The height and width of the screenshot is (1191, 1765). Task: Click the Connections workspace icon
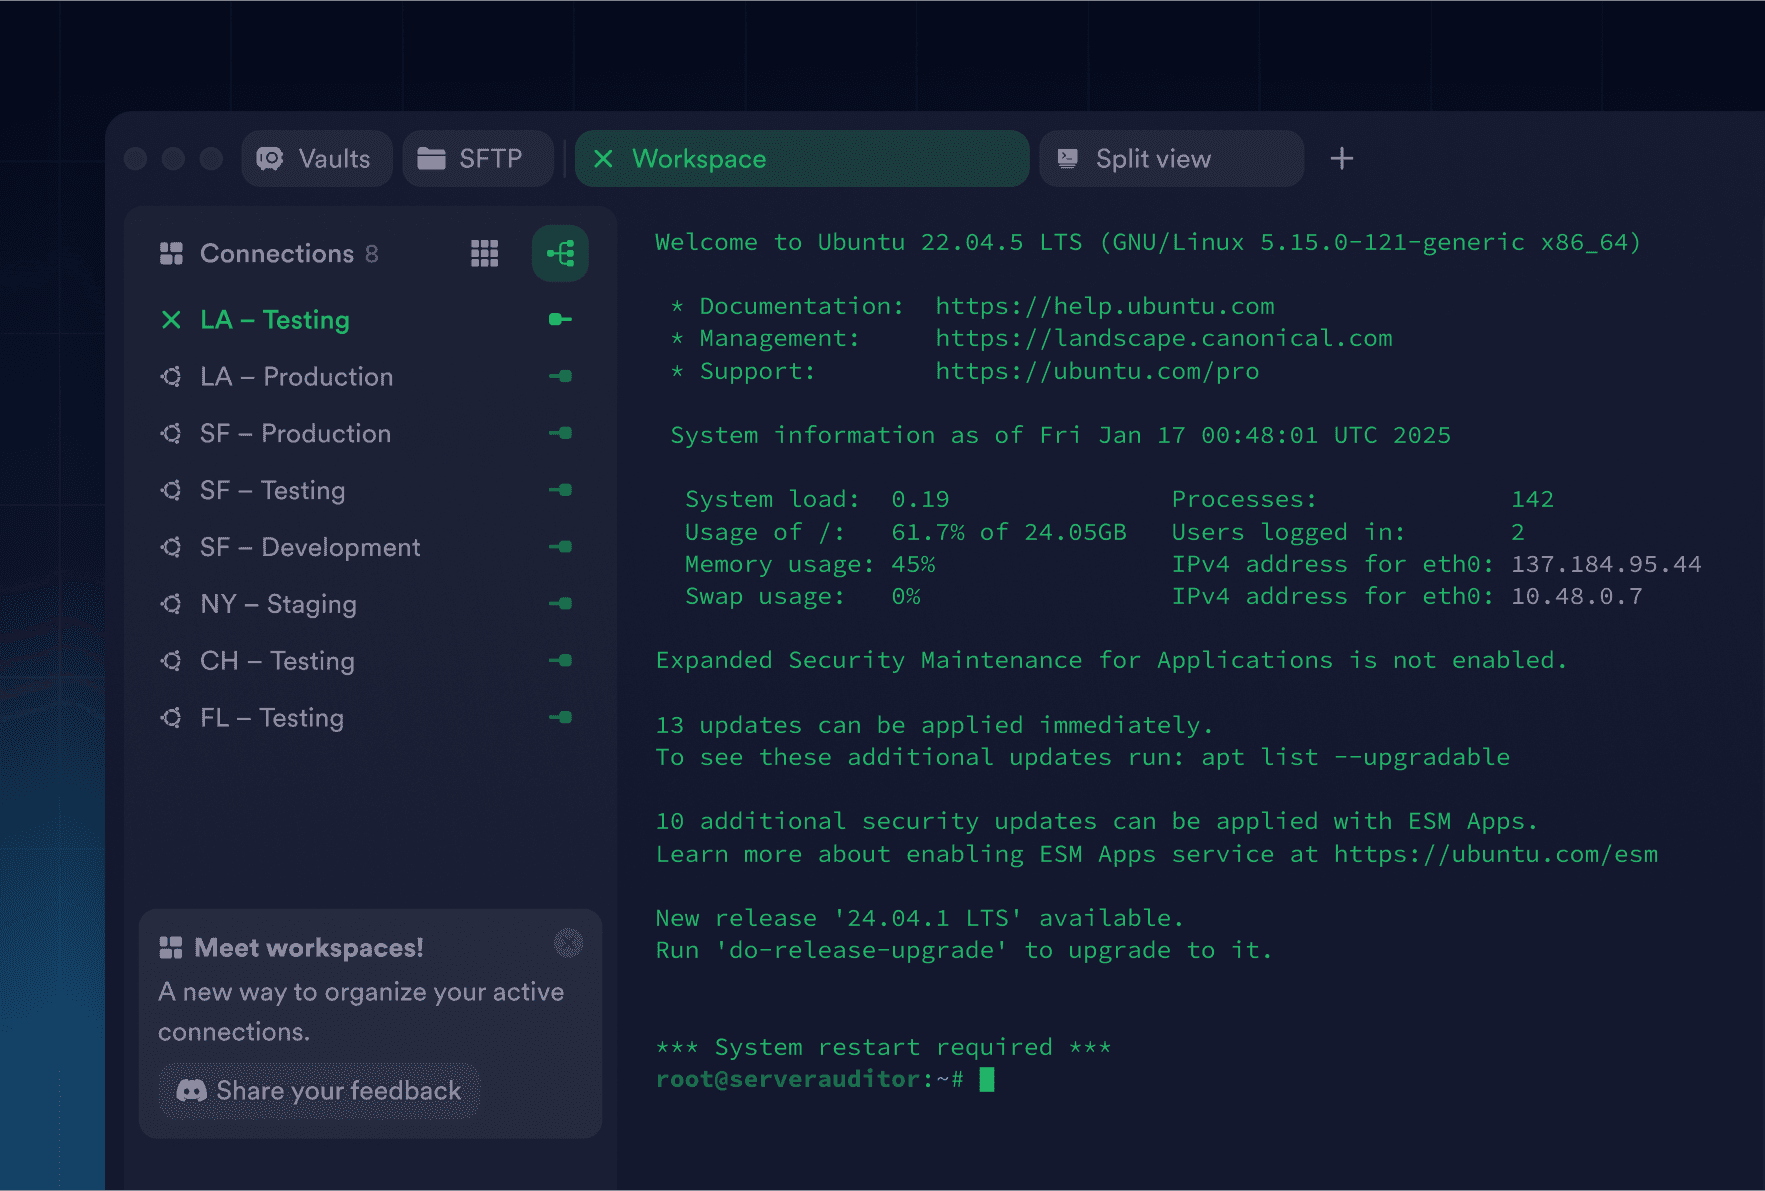click(x=171, y=254)
